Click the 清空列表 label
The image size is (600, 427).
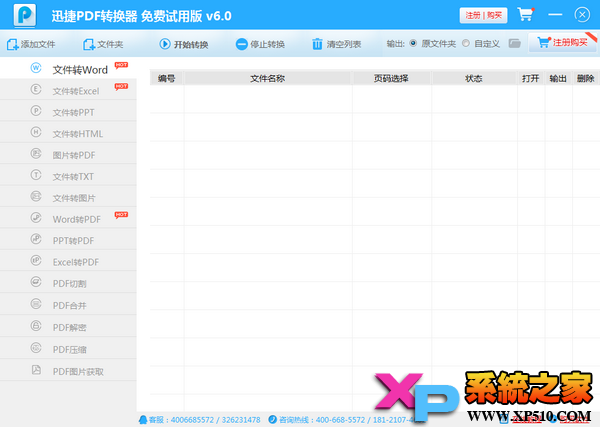tap(344, 44)
